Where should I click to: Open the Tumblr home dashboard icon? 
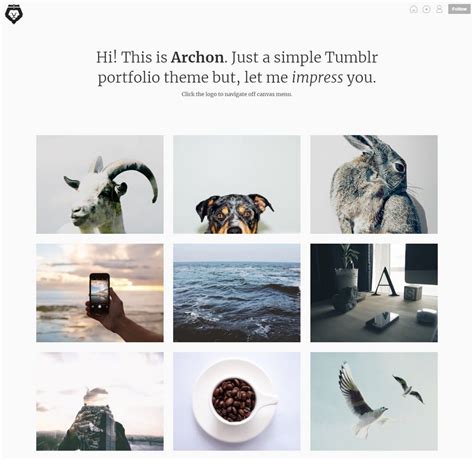[413, 9]
